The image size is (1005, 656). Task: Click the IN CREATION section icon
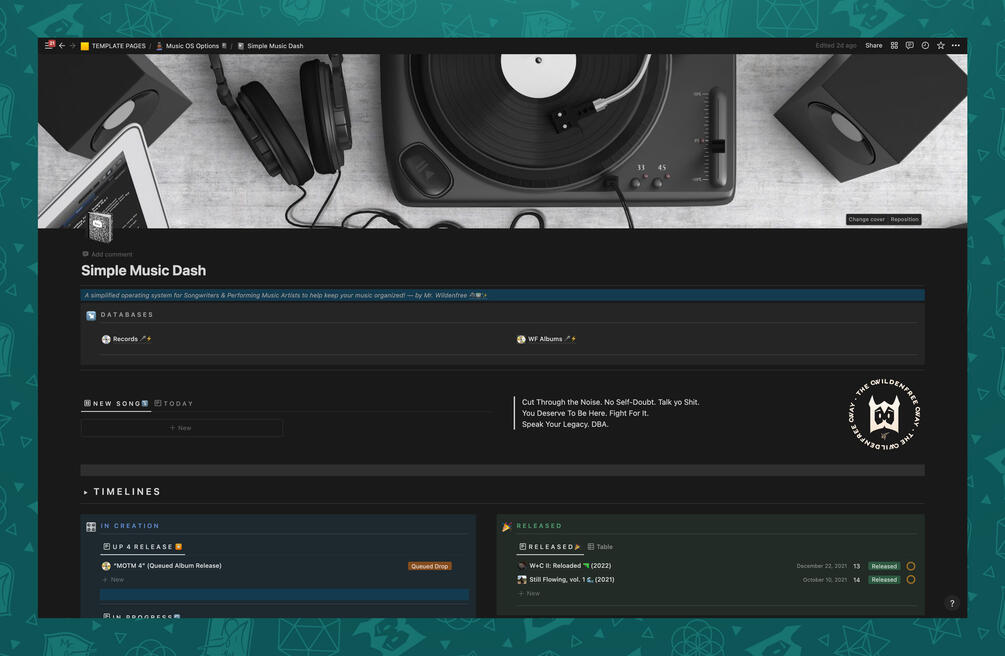pos(91,526)
